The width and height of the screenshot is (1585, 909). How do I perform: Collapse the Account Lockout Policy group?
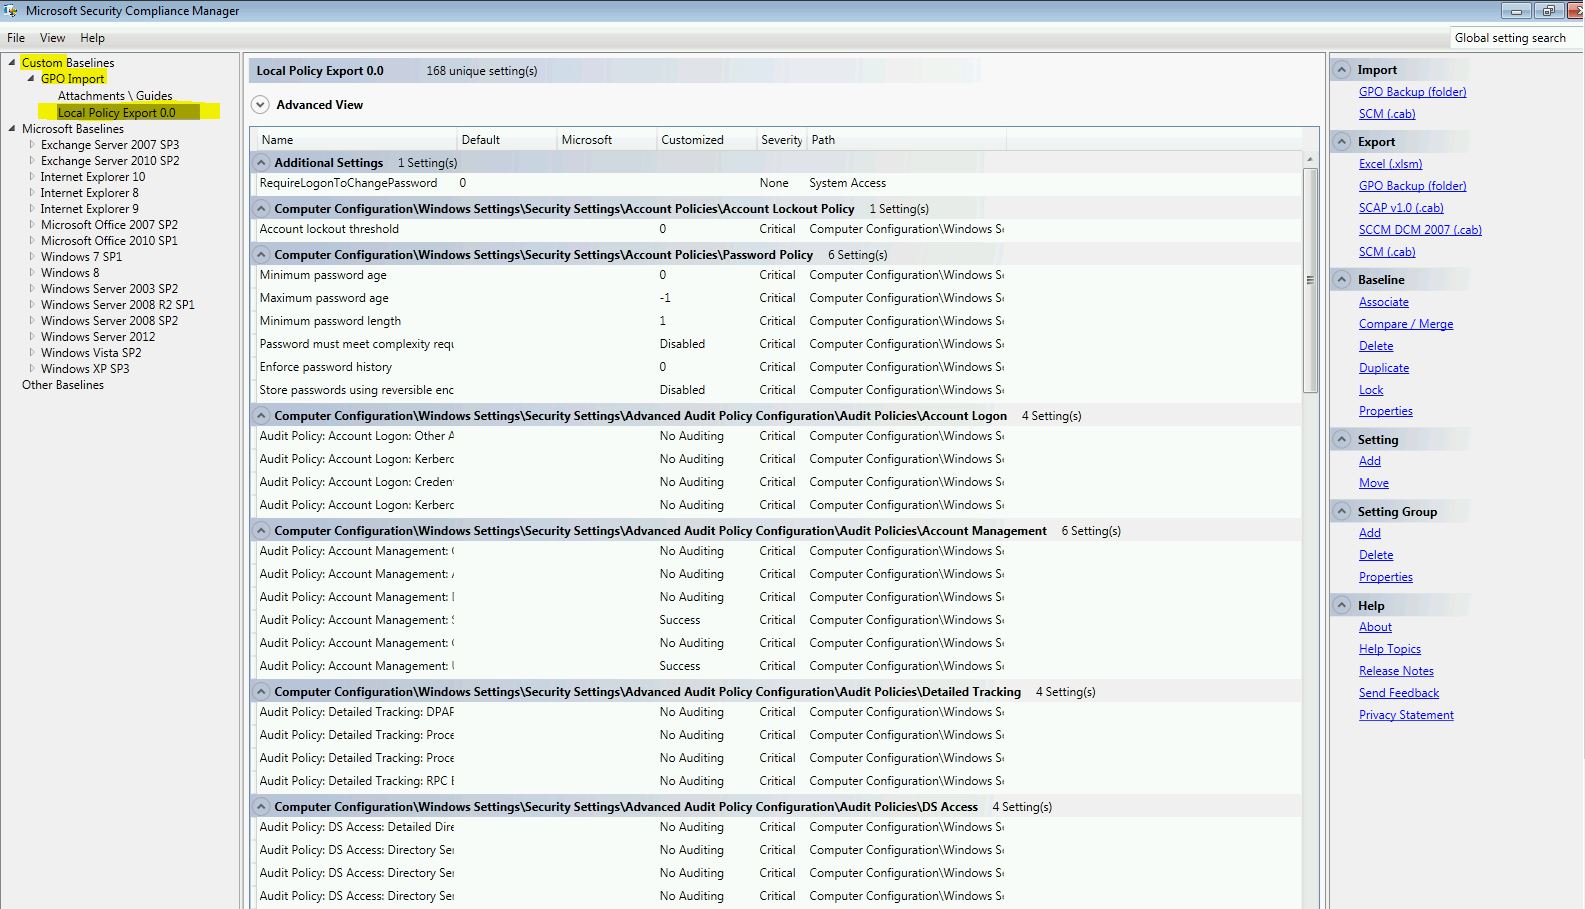tap(262, 209)
